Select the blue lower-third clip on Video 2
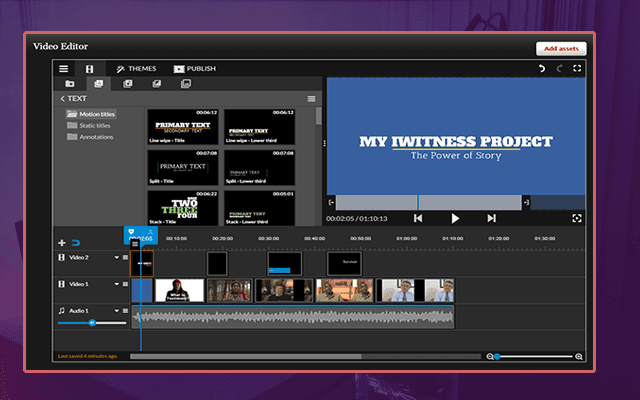 click(x=284, y=264)
